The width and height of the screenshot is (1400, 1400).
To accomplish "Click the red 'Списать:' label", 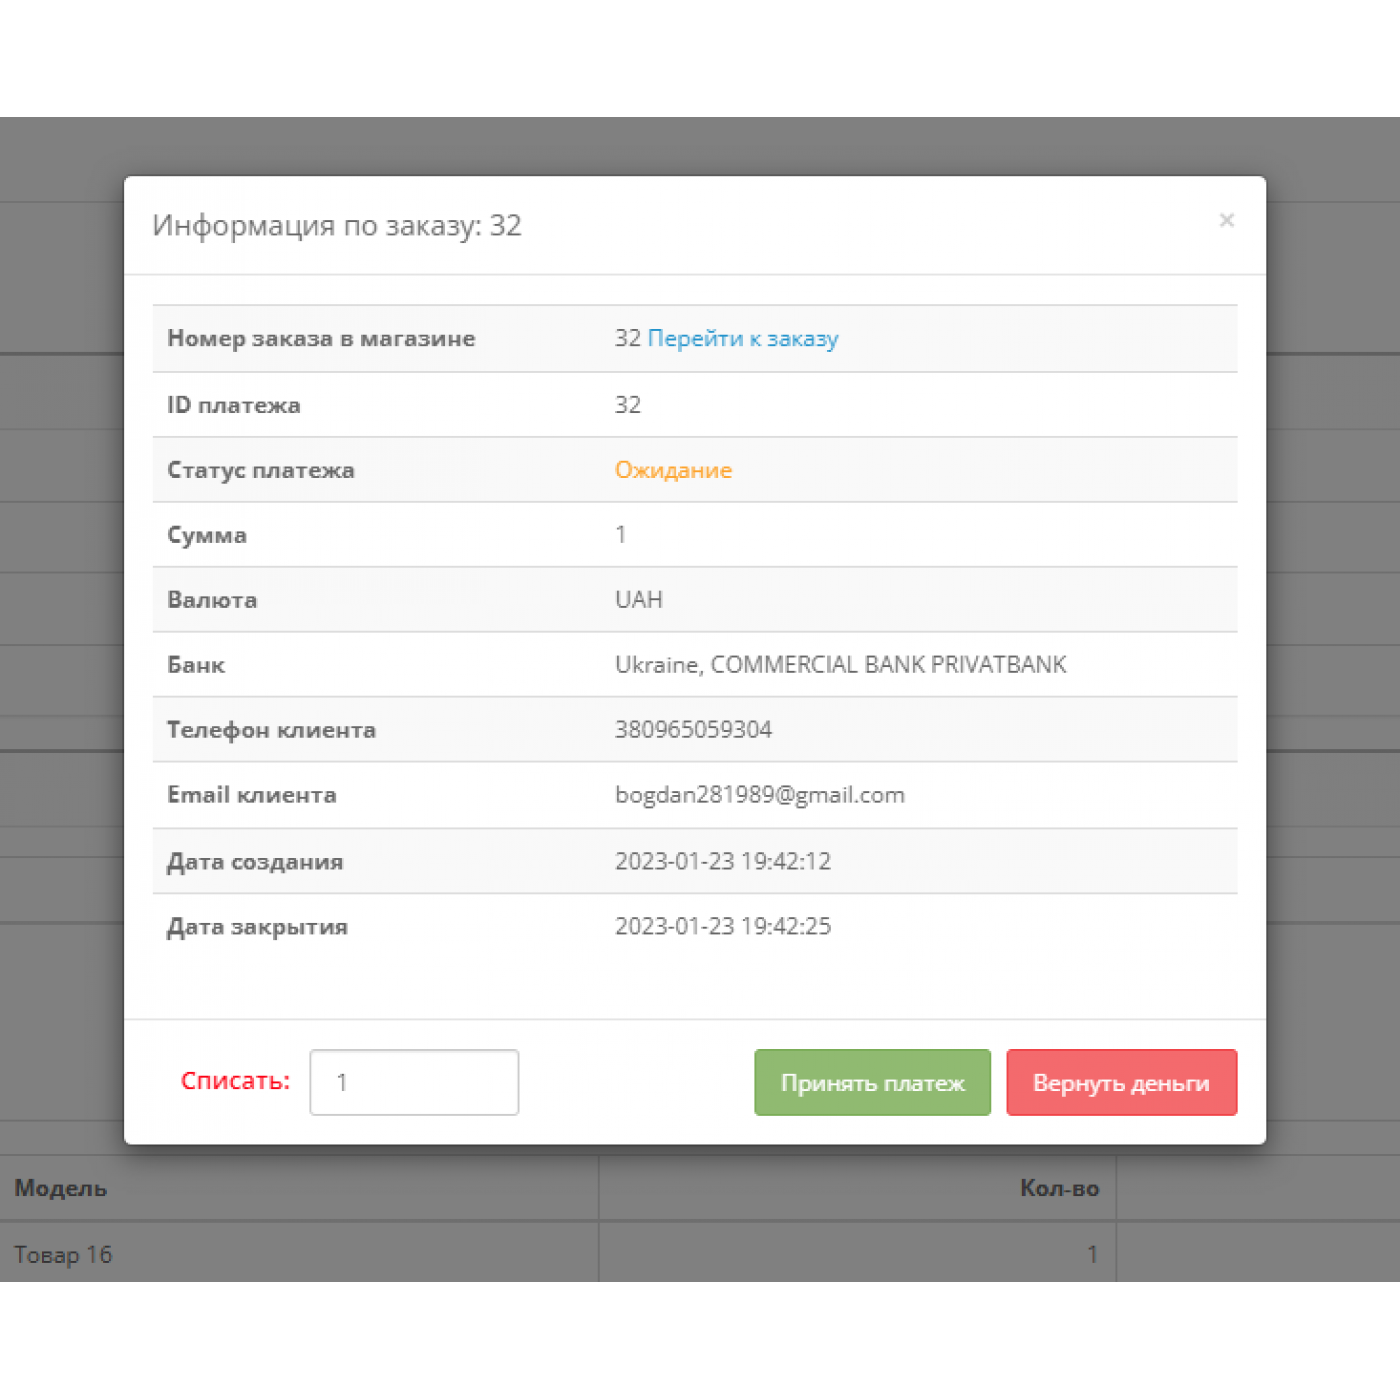I will [x=235, y=1081].
